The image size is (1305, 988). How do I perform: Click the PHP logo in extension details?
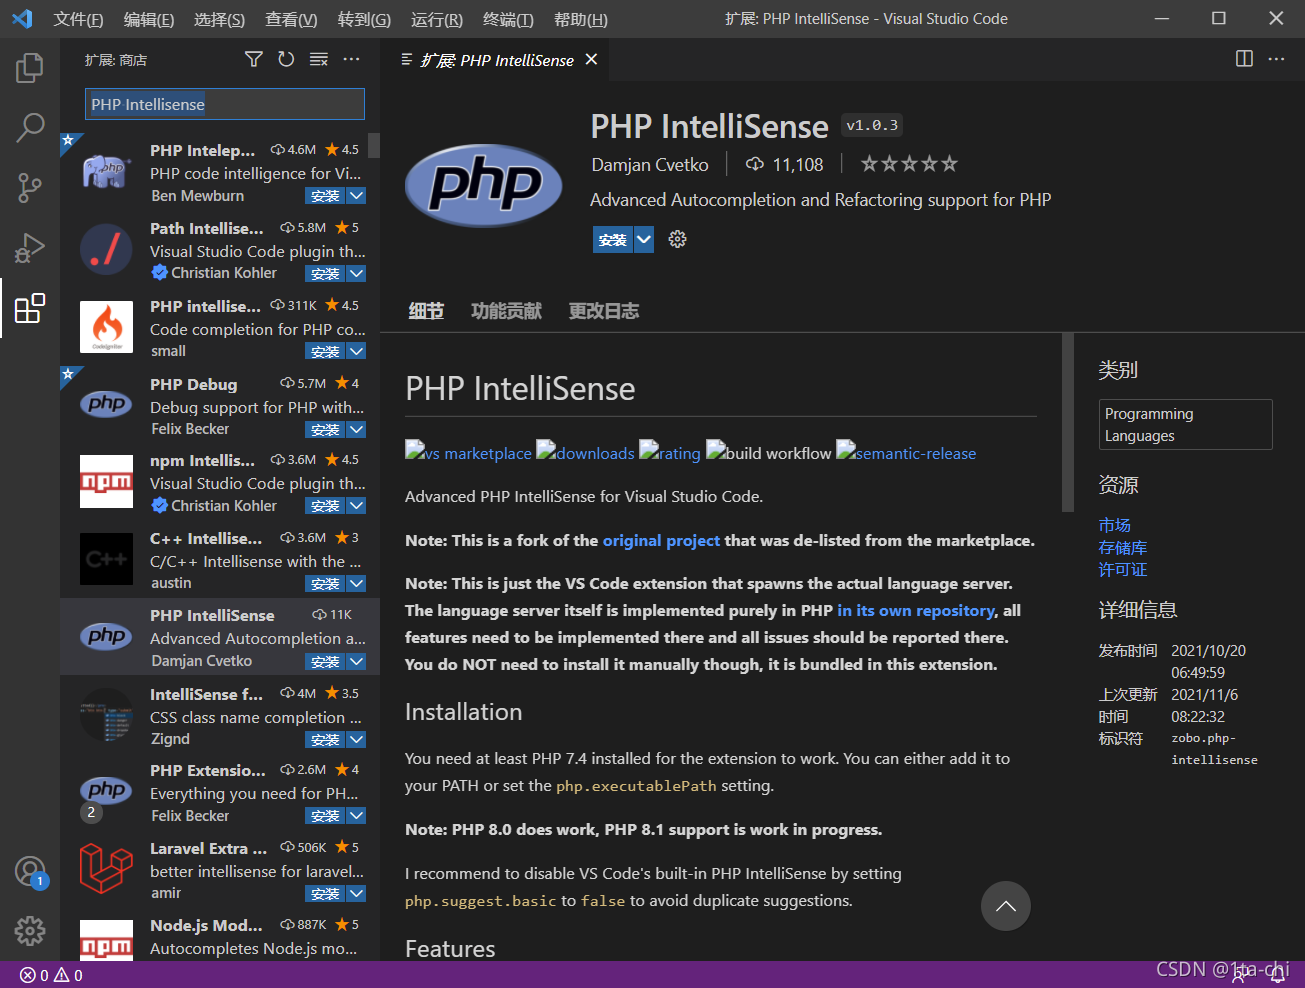(484, 186)
